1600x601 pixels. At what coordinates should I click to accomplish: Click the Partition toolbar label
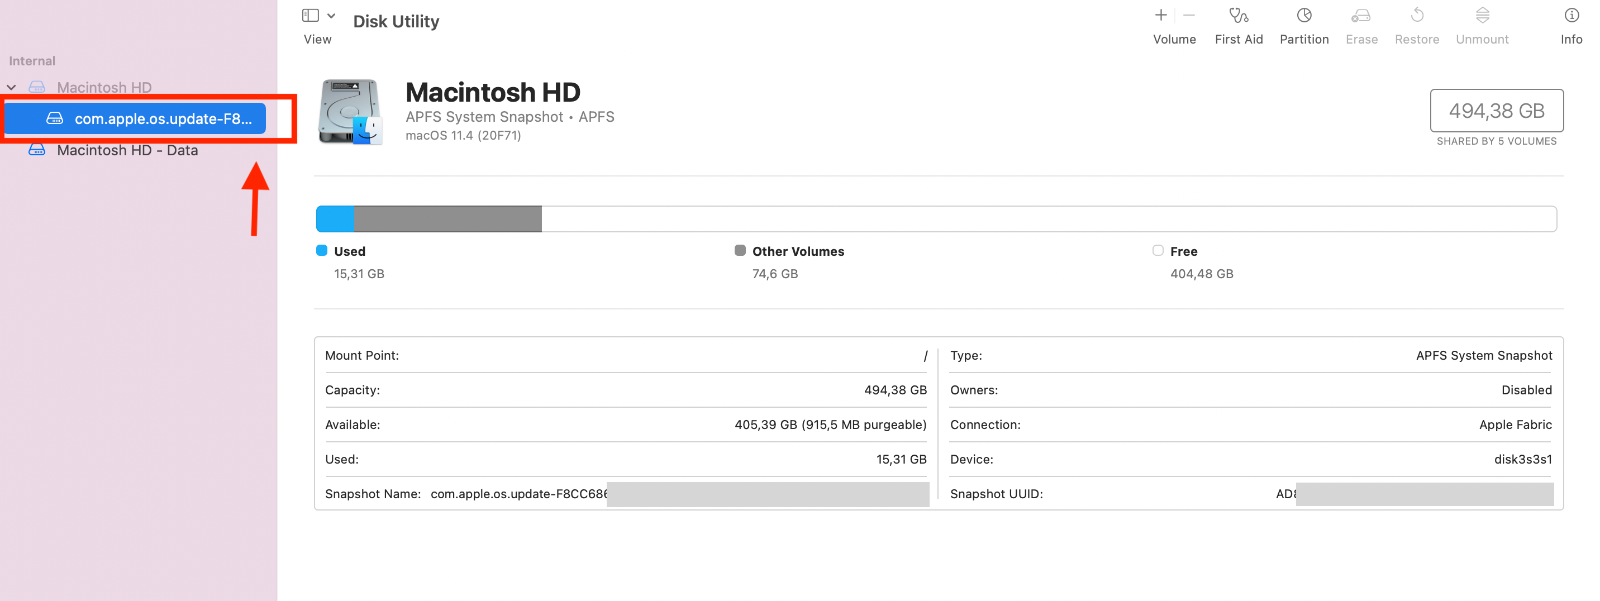(1304, 40)
